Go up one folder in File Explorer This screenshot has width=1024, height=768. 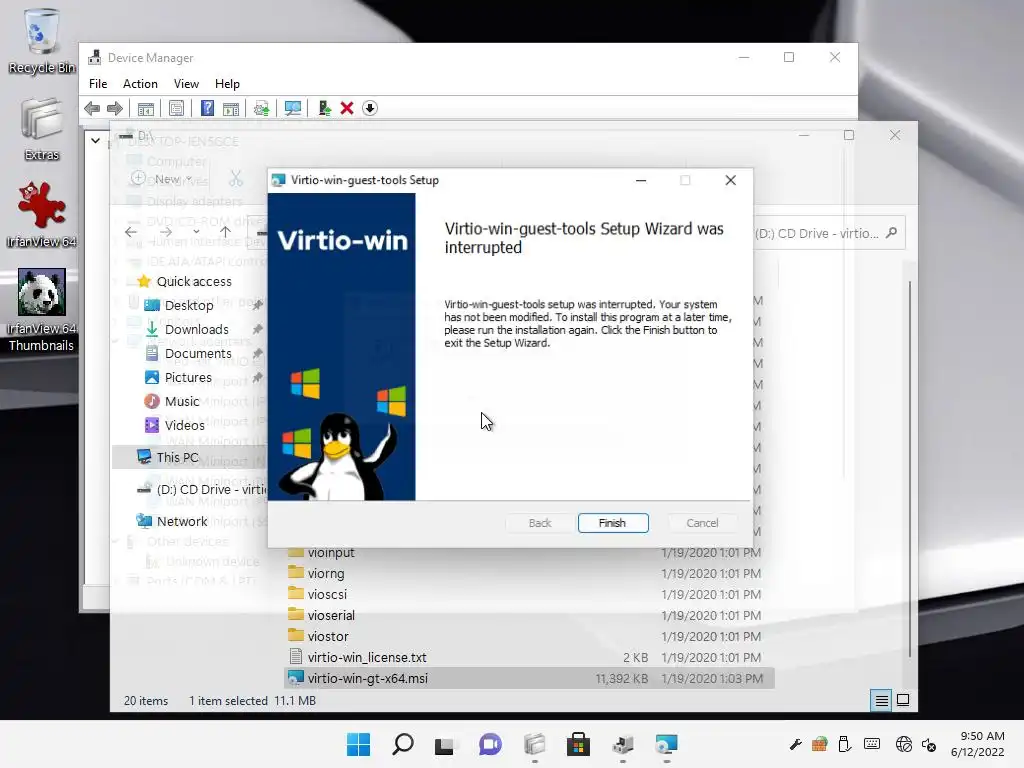[225, 232]
